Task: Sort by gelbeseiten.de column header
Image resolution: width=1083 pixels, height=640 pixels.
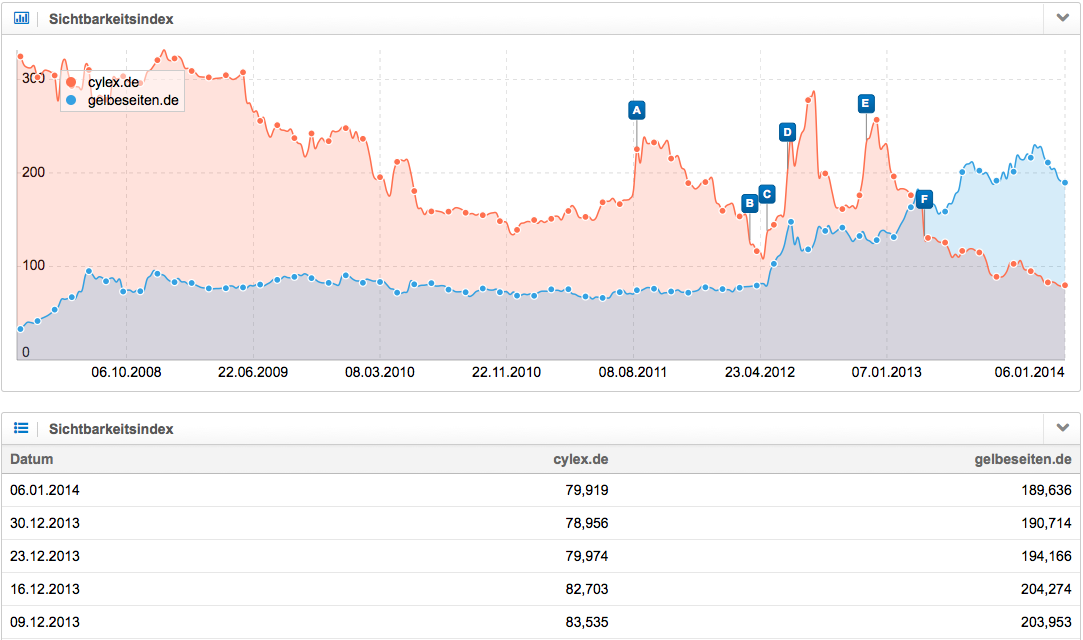Action: click(1022, 459)
